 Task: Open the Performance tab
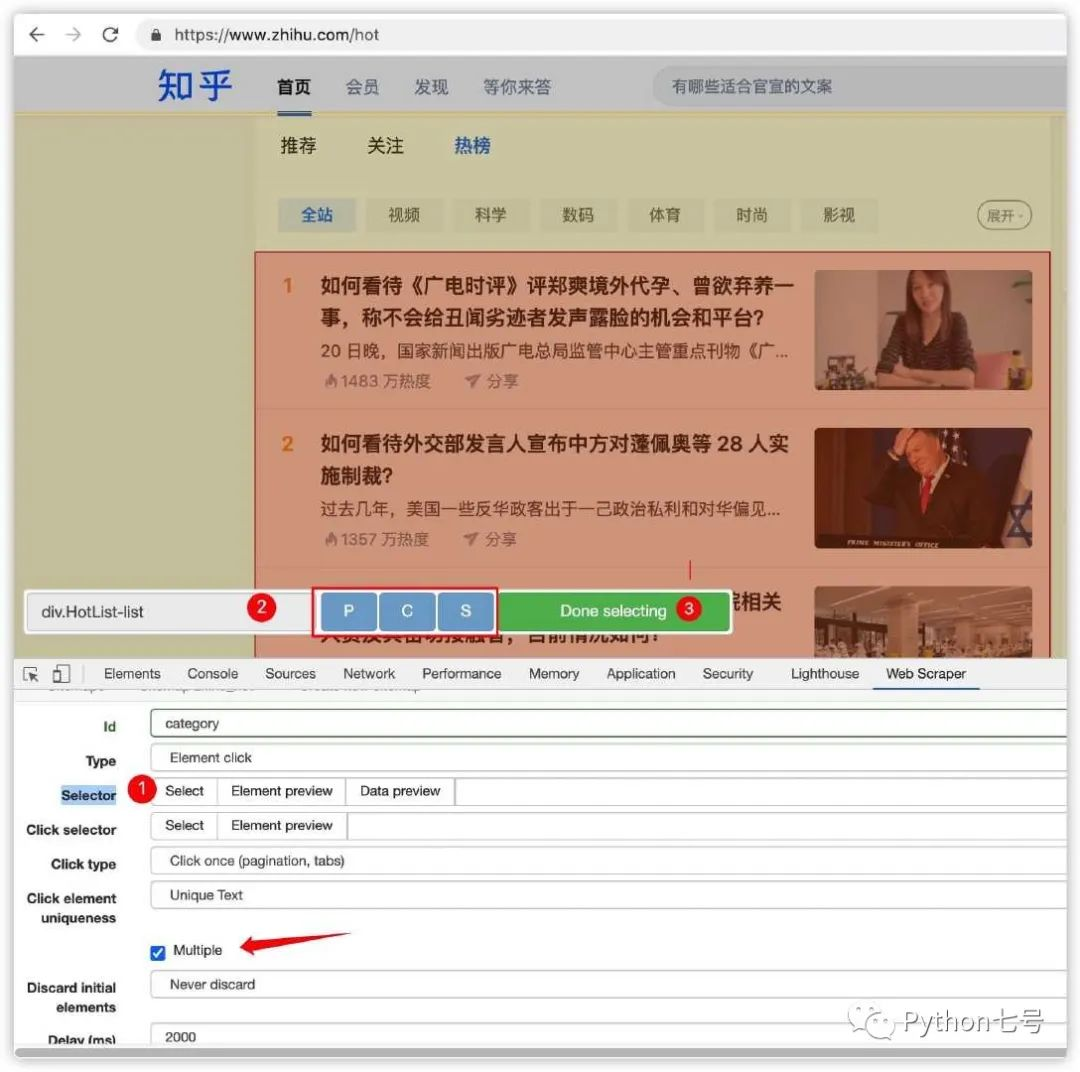[x=461, y=674]
